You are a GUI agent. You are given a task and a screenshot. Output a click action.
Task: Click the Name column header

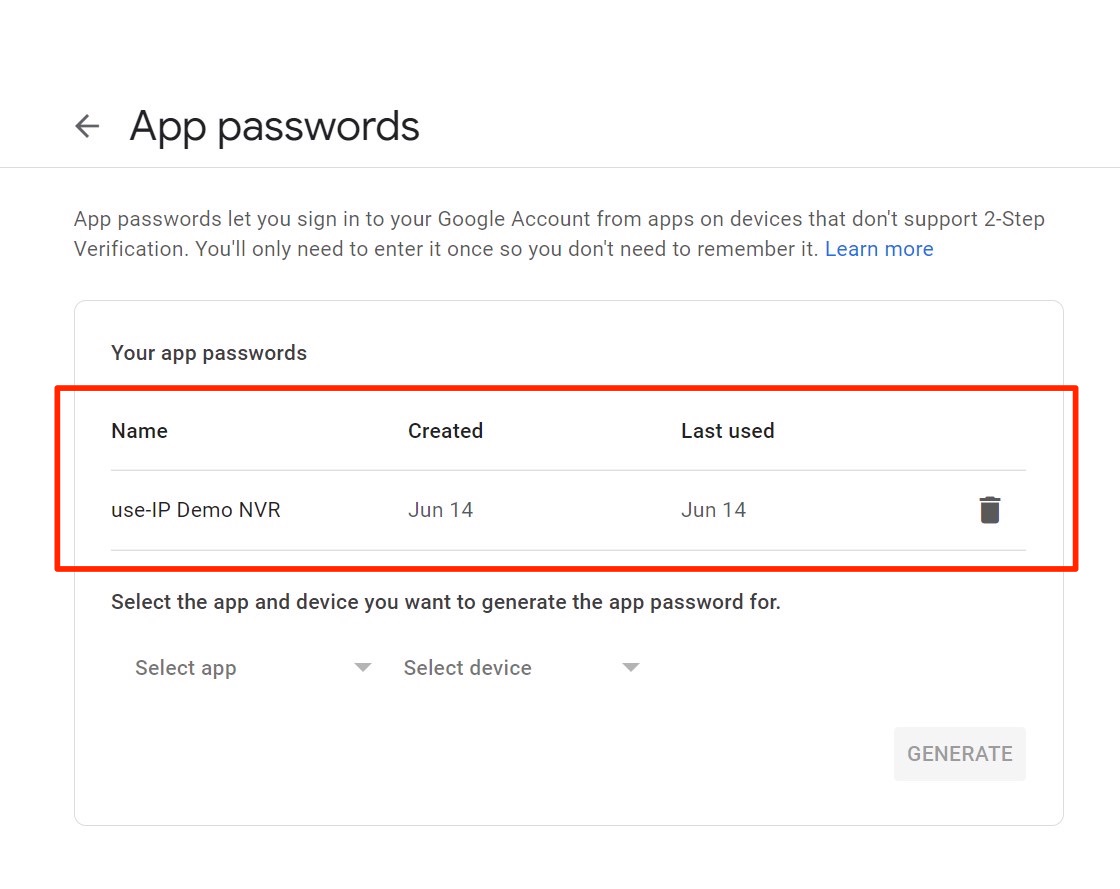[139, 431]
